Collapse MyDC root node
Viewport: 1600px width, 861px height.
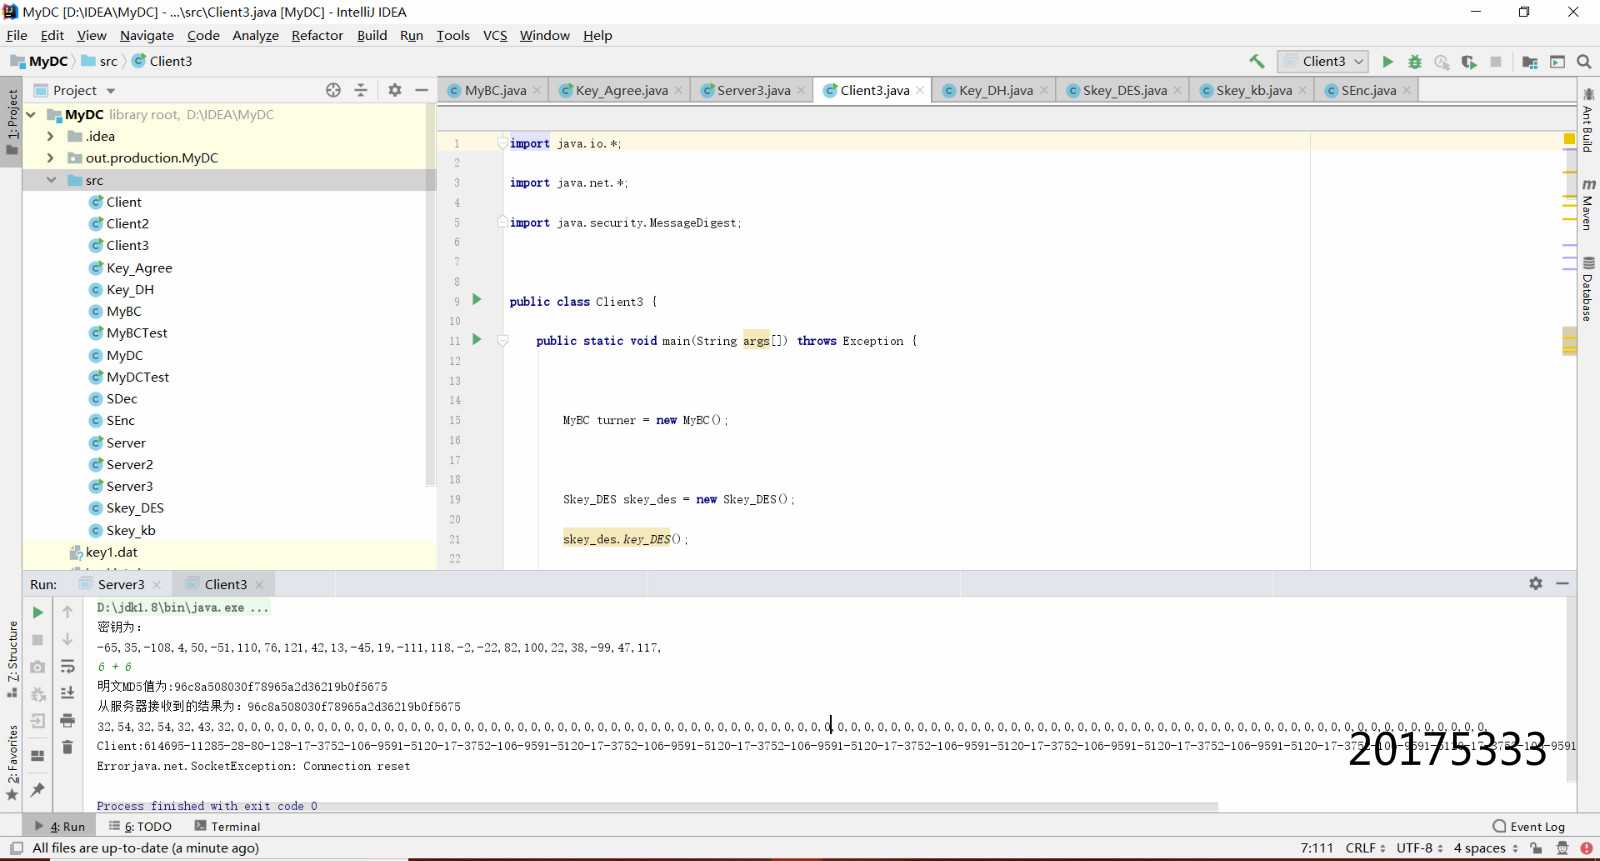pyautogui.click(x=31, y=115)
